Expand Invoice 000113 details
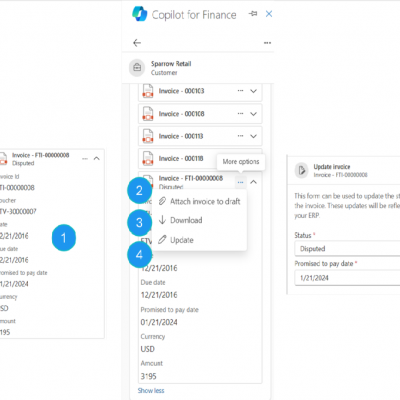This screenshot has height=400, width=400. click(253, 136)
